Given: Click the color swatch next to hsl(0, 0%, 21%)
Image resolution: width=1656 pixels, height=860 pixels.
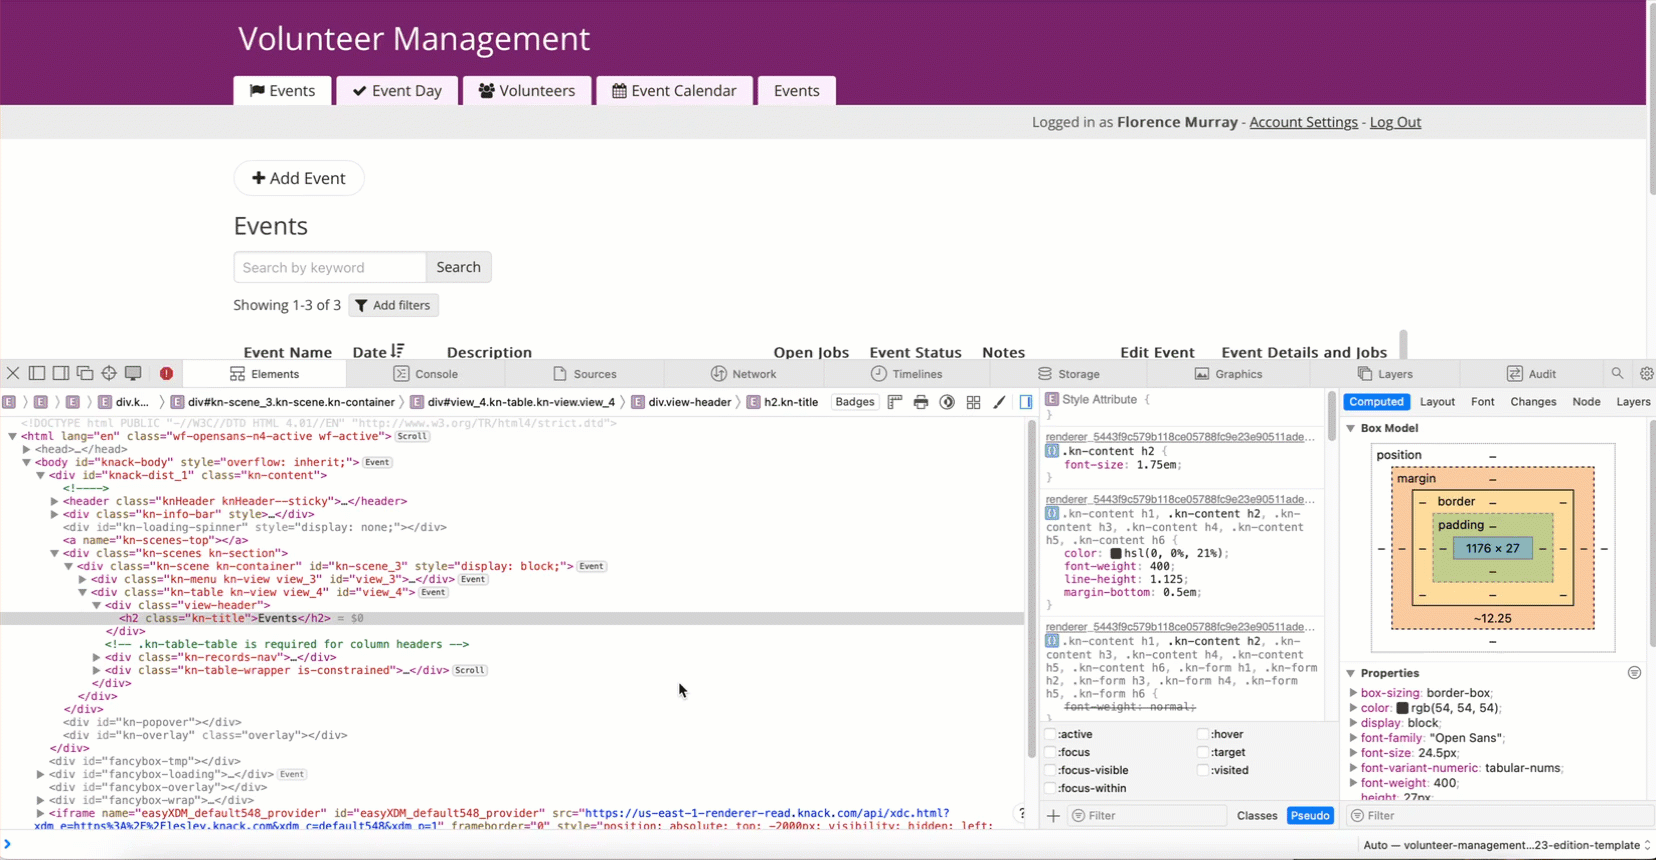Looking at the screenshot, I should [1116, 553].
